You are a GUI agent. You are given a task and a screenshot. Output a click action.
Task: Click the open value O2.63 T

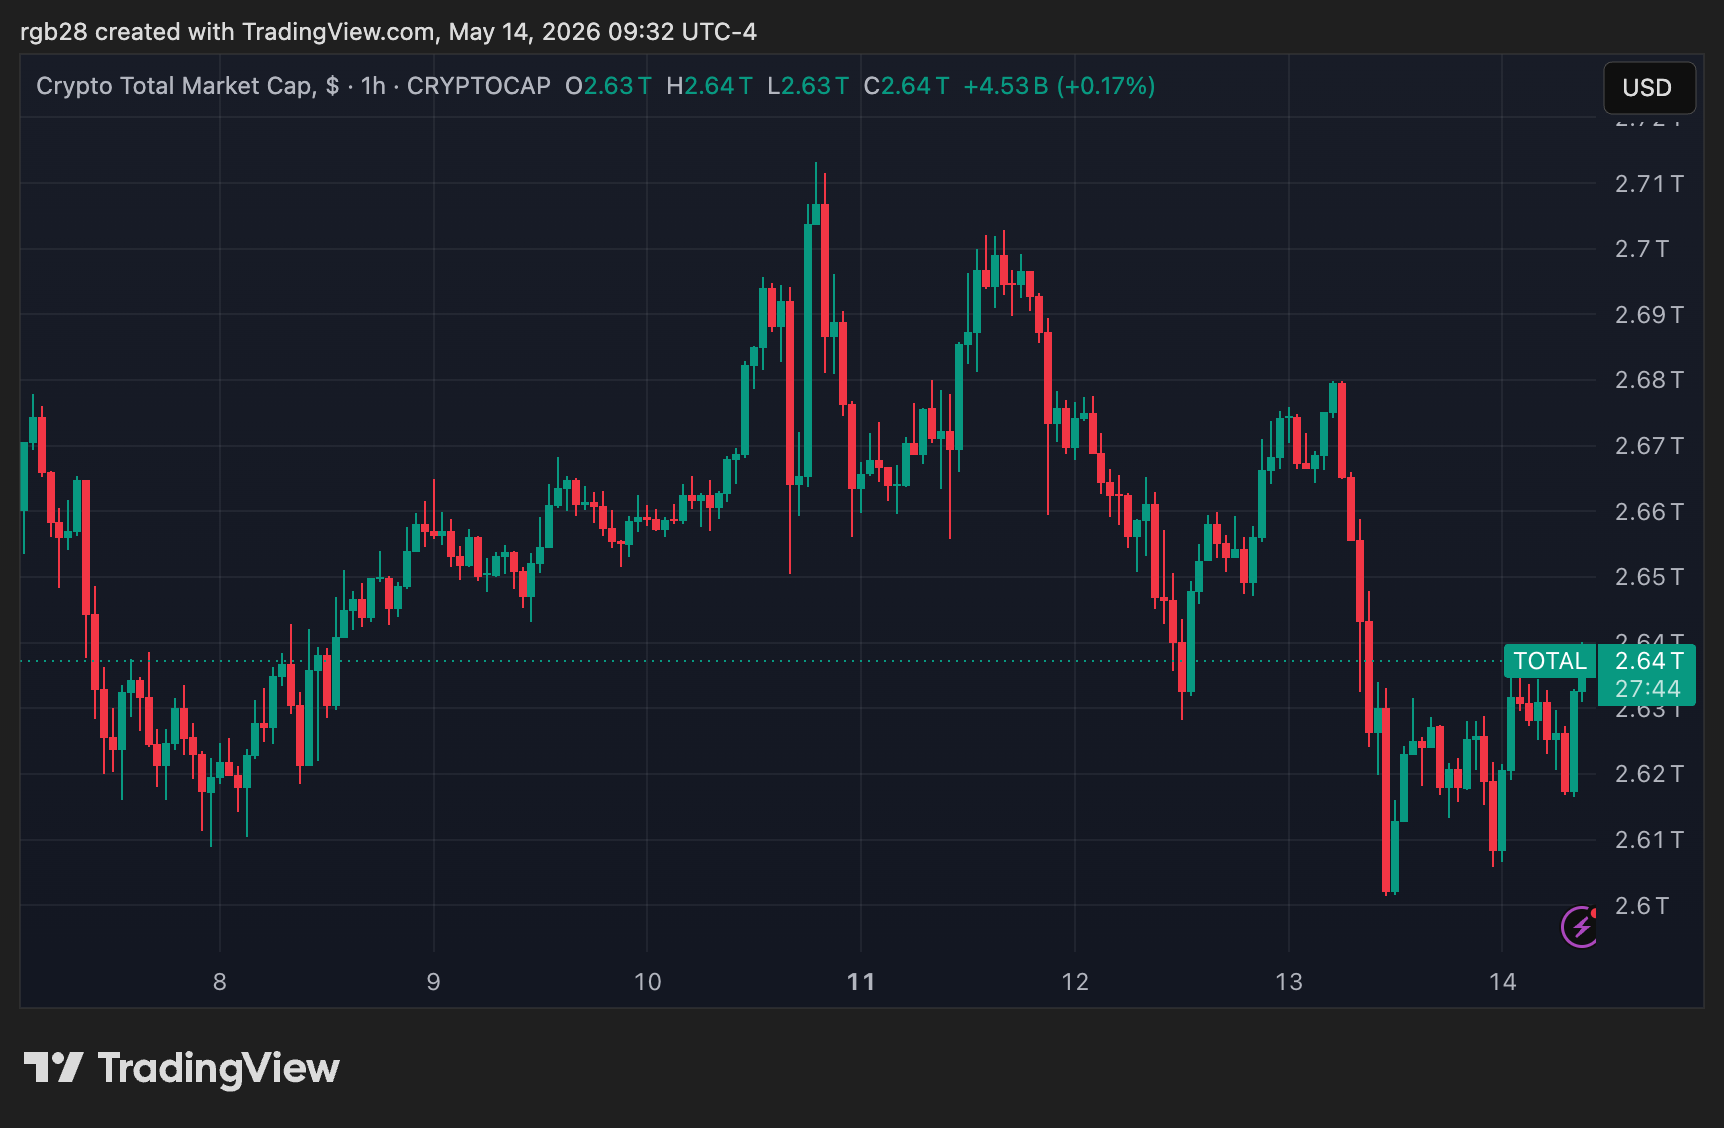pos(608,86)
